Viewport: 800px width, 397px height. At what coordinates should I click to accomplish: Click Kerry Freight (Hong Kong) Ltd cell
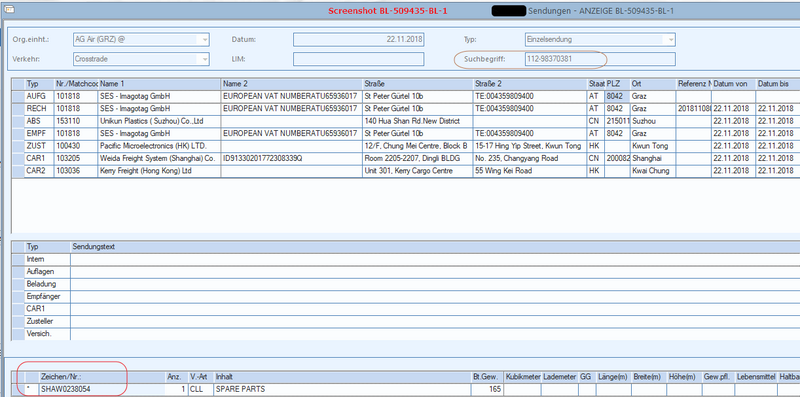tap(159, 171)
